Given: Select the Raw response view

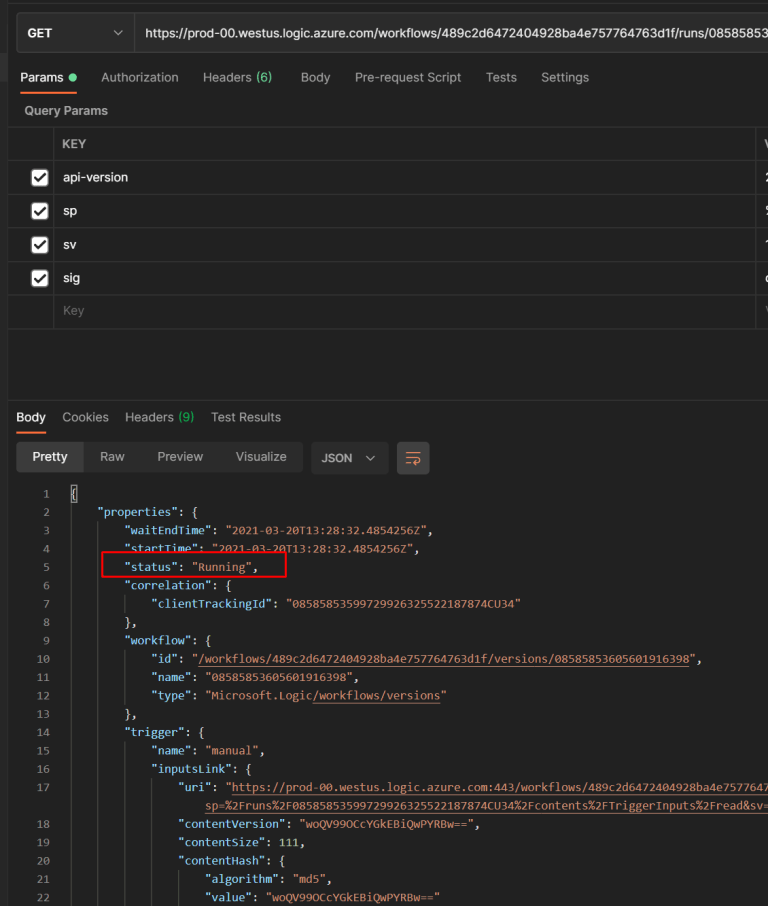Looking at the screenshot, I should pyautogui.click(x=111, y=457).
